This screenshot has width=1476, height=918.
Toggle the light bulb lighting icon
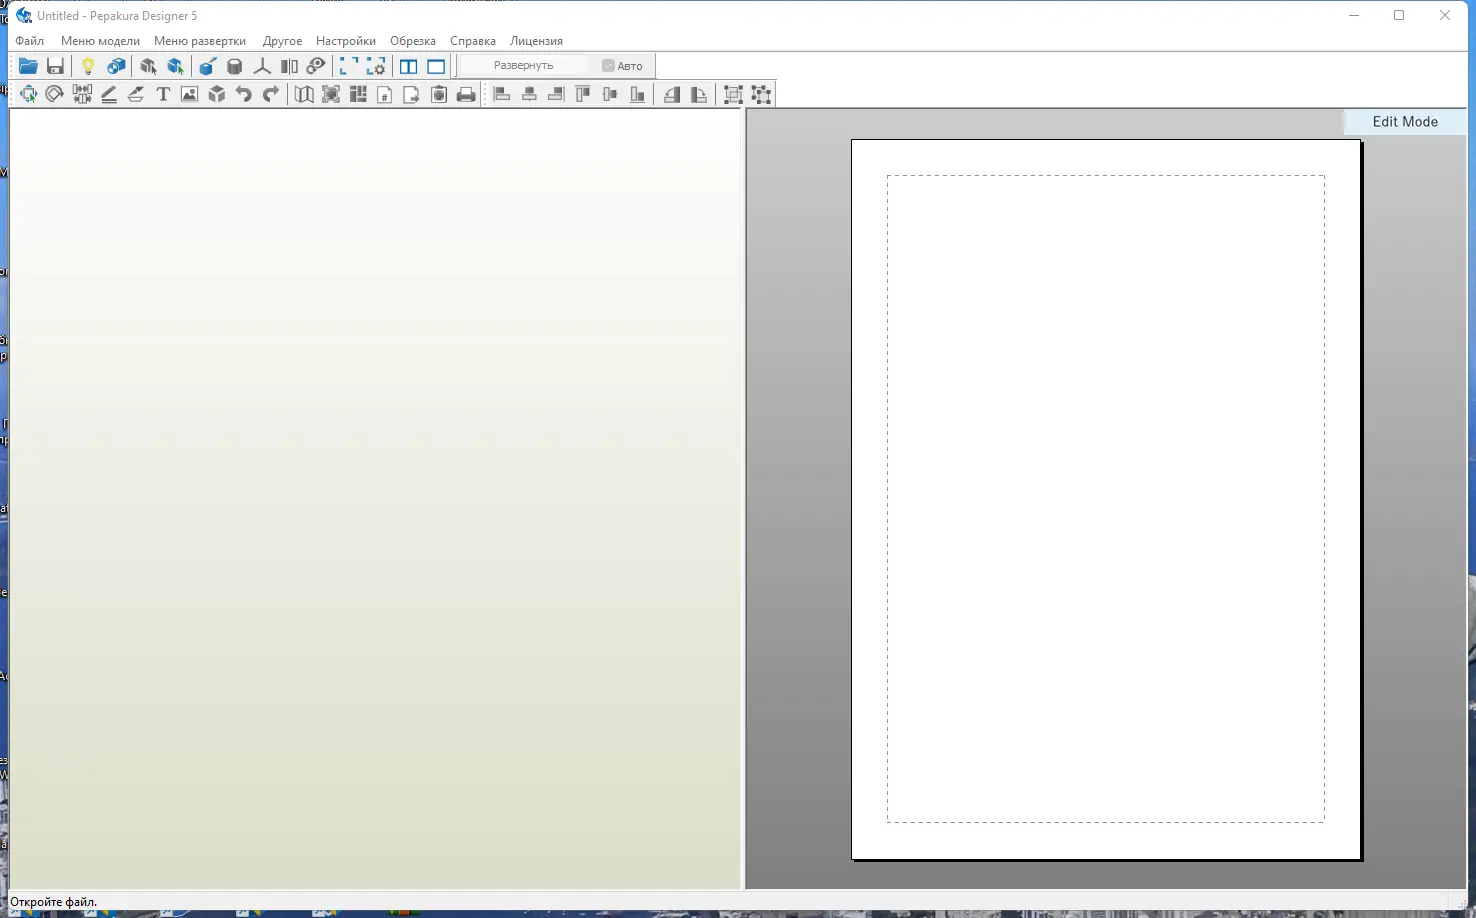(x=88, y=66)
